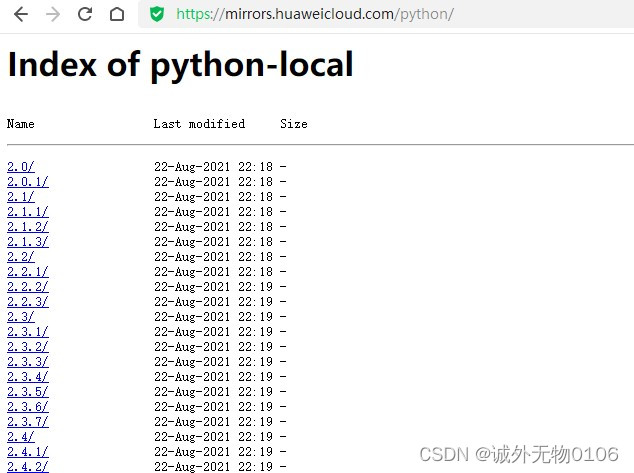Screen dimensions: 634x473
Task: Click the green security shield icon
Action: [157, 15]
